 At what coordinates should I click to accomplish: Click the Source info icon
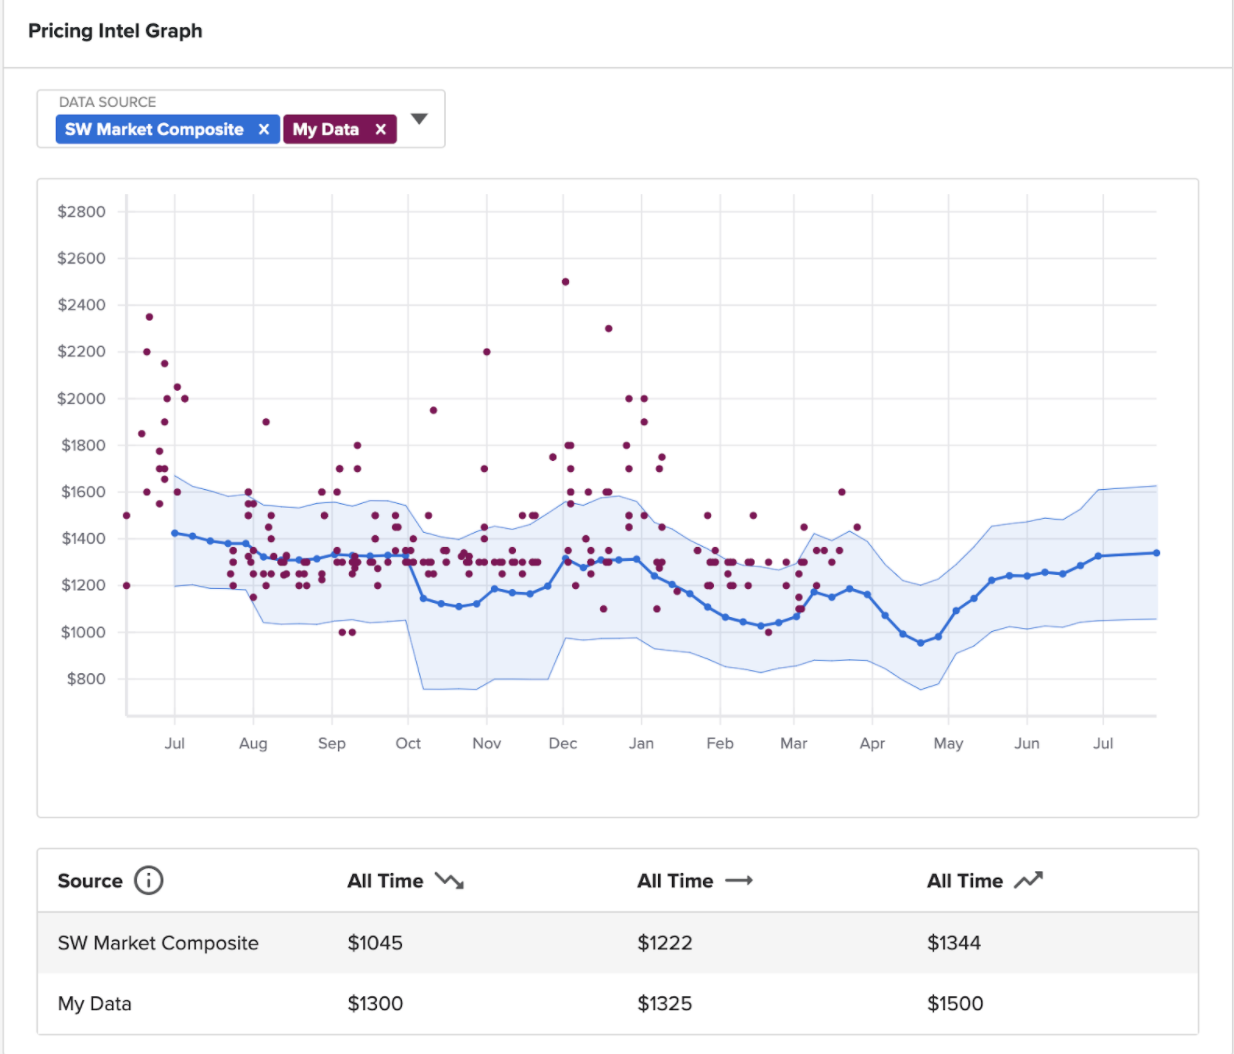[x=148, y=881]
